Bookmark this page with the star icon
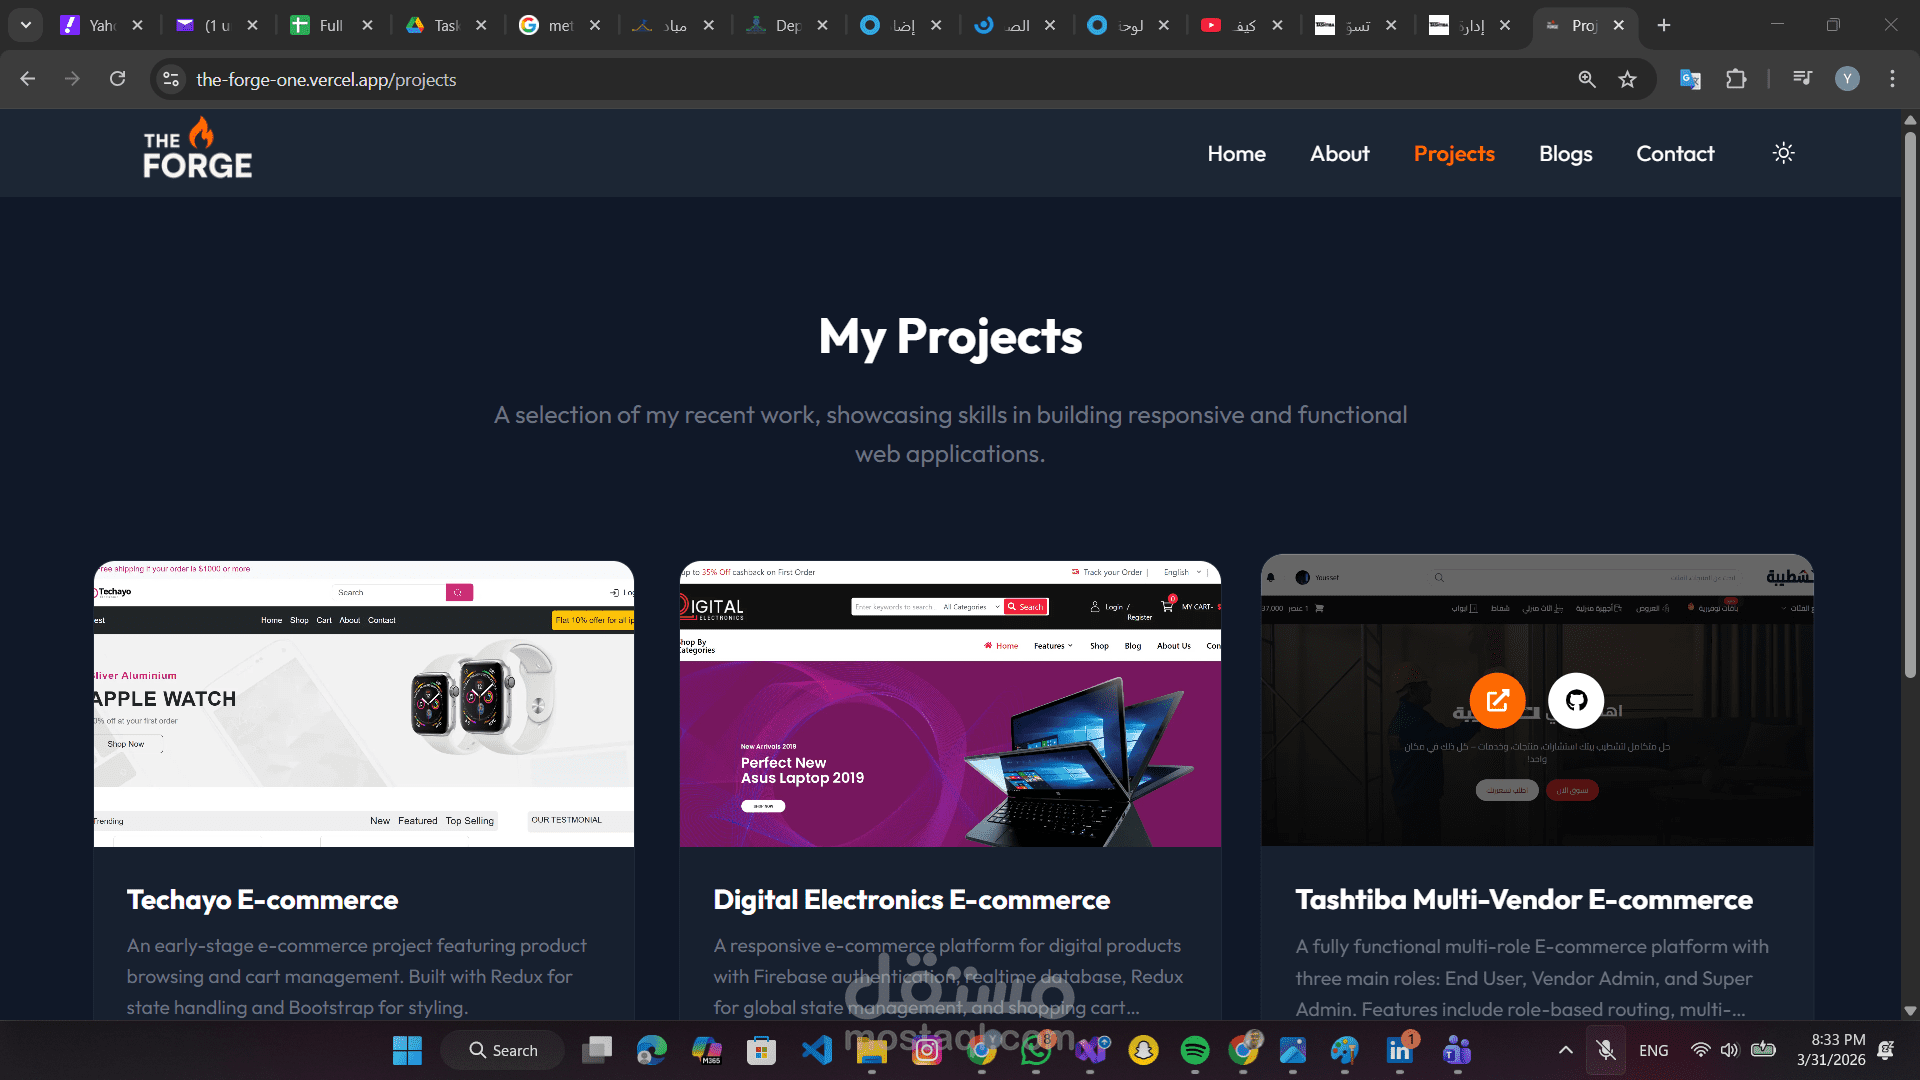The width and height of the screenshot is (1920, 1080). [1627, 79]
